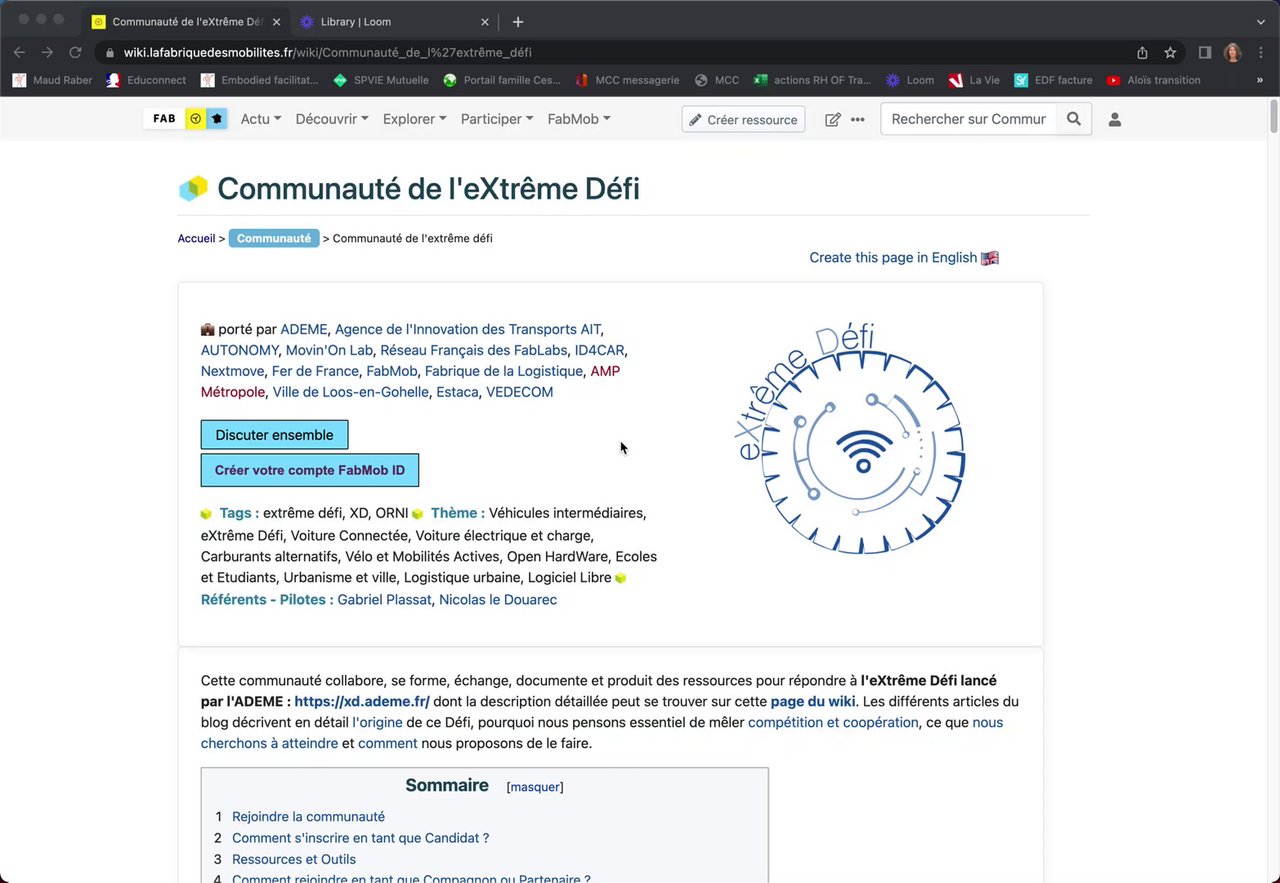Open the SPVIE Mutuelle bookmark
The height and width of the screenshot is (883, 1280).
point(381,80)
